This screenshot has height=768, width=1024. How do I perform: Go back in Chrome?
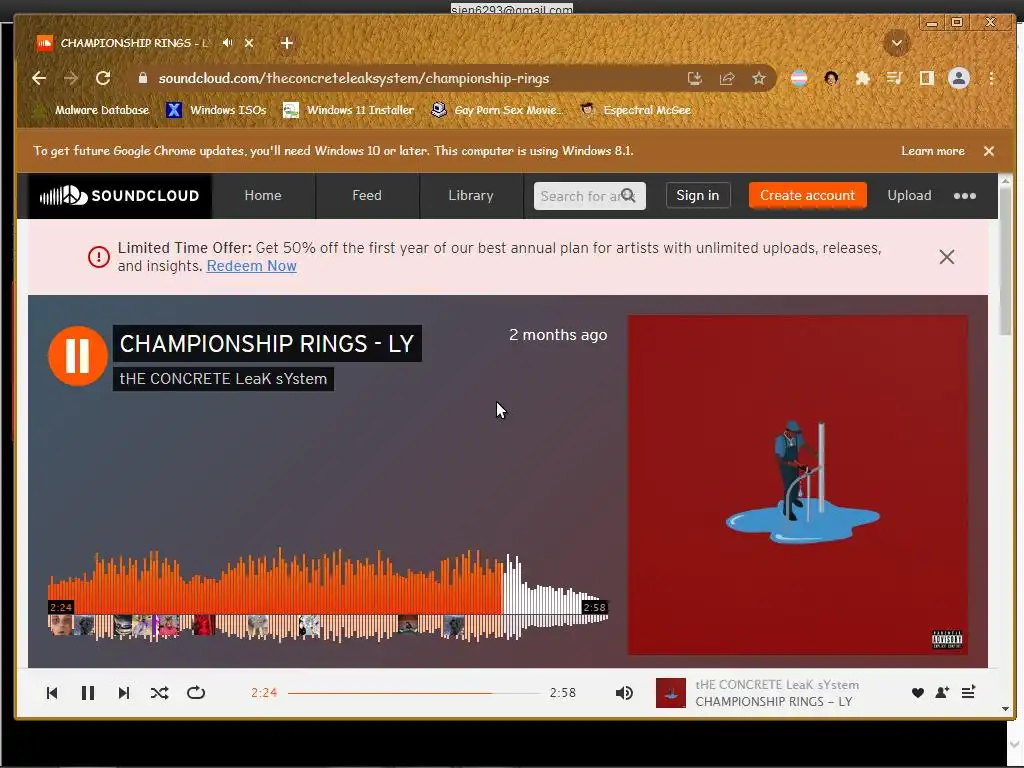coord(39,78)
